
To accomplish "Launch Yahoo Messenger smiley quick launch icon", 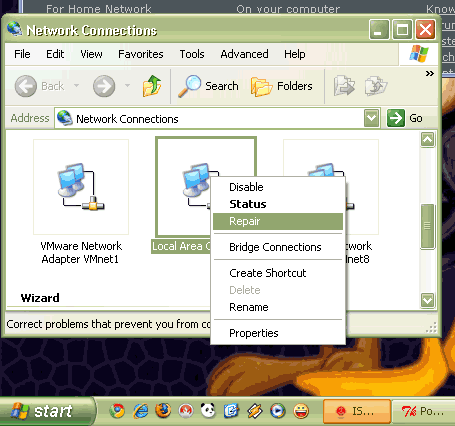I will click(301, 411).
